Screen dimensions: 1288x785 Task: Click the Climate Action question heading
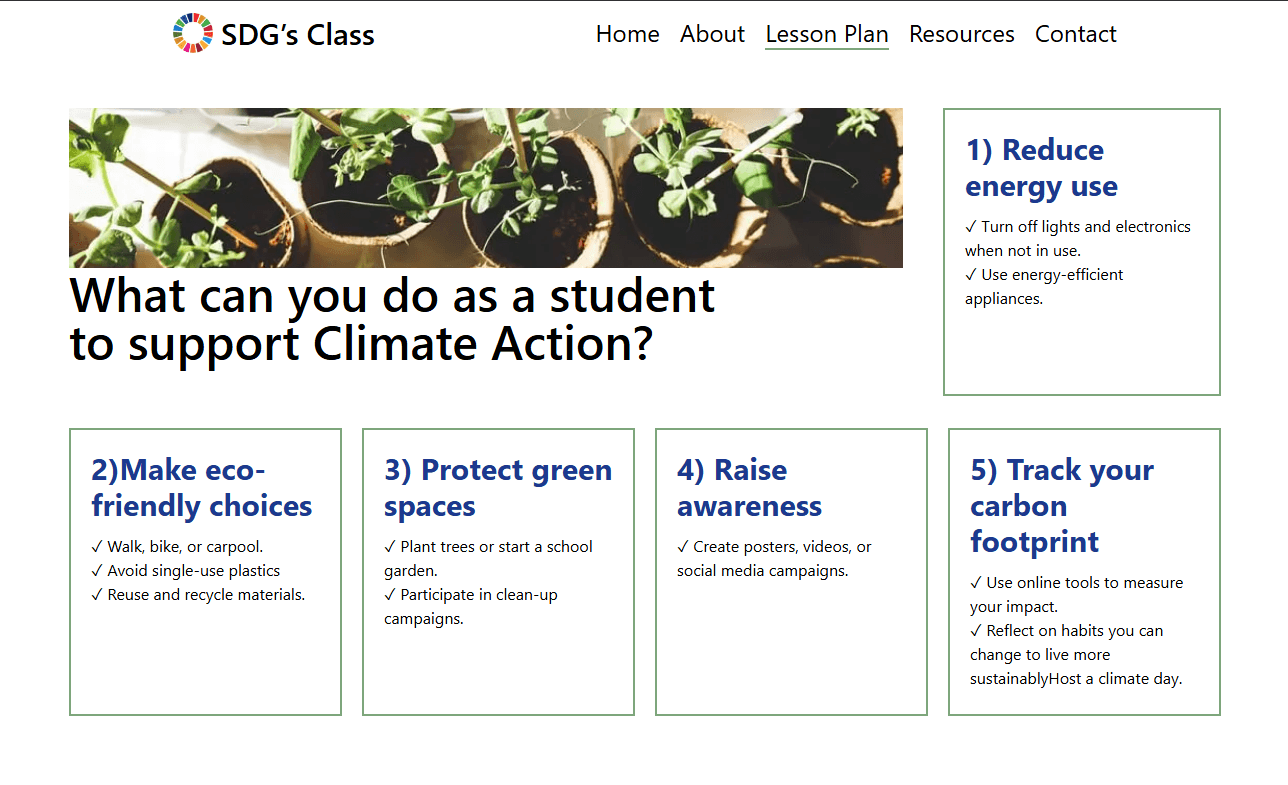coord(392,319)
